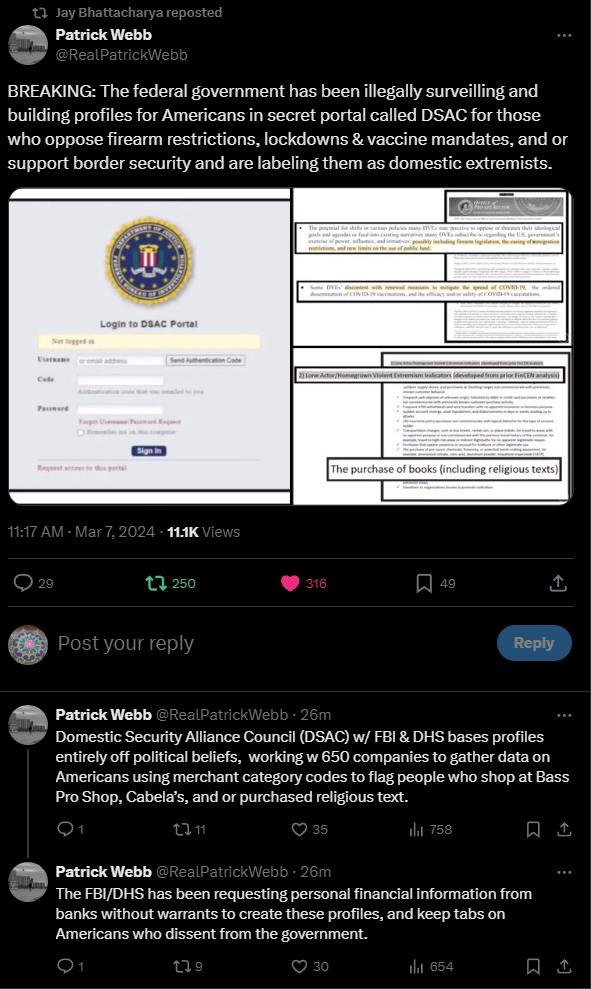The image size is (591, 989).
Task: Unlike the post with 316 likes
Action: click(290, 583)
